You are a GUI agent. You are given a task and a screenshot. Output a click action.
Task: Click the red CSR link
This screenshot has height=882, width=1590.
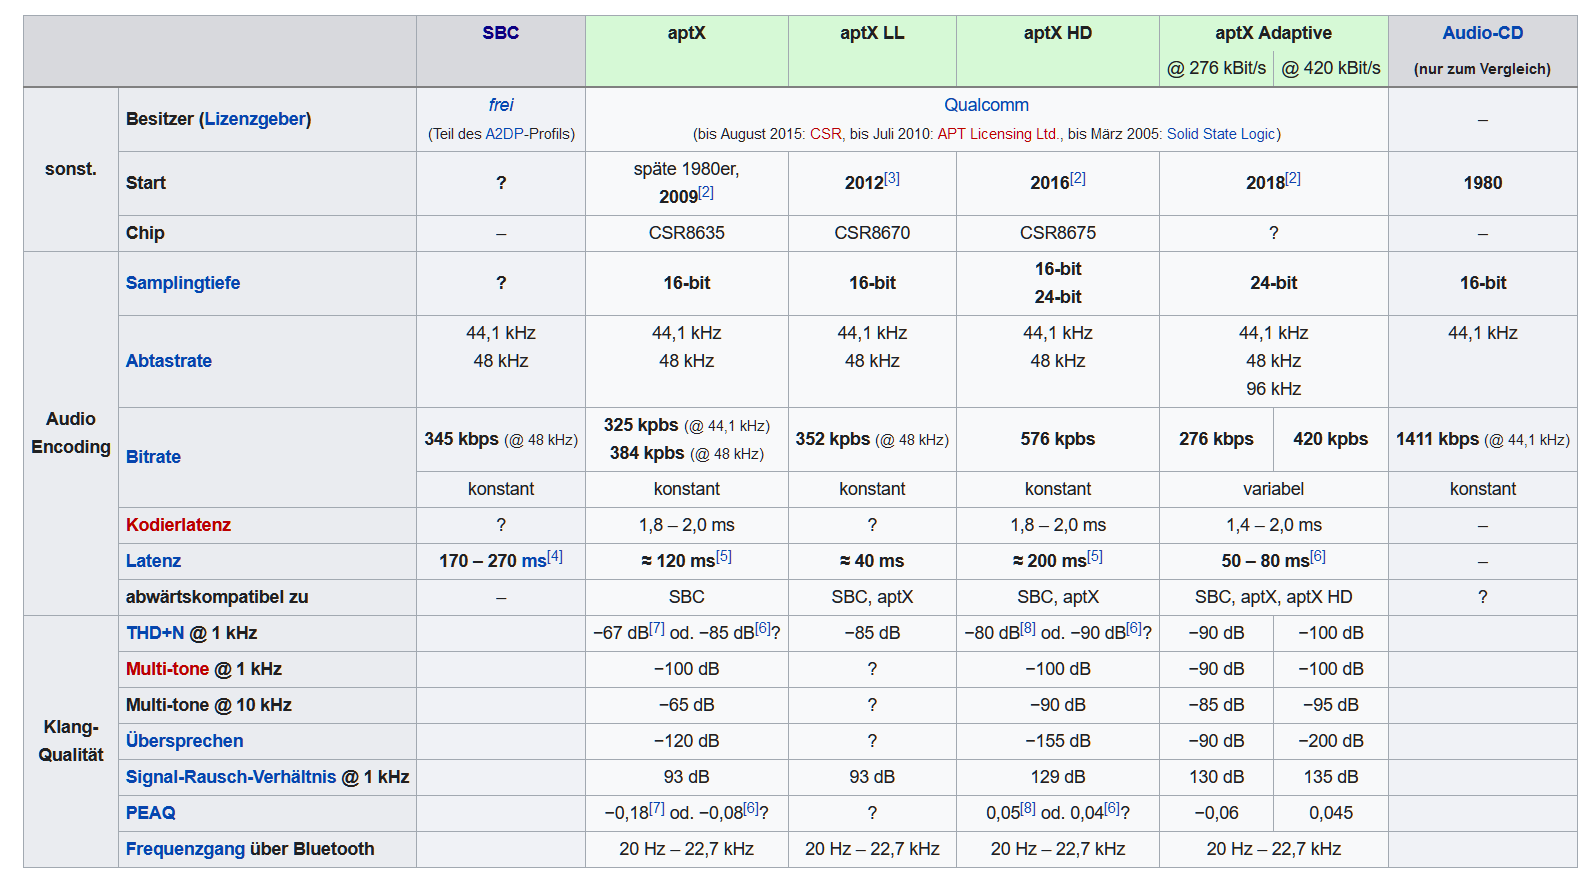(825, 134)
